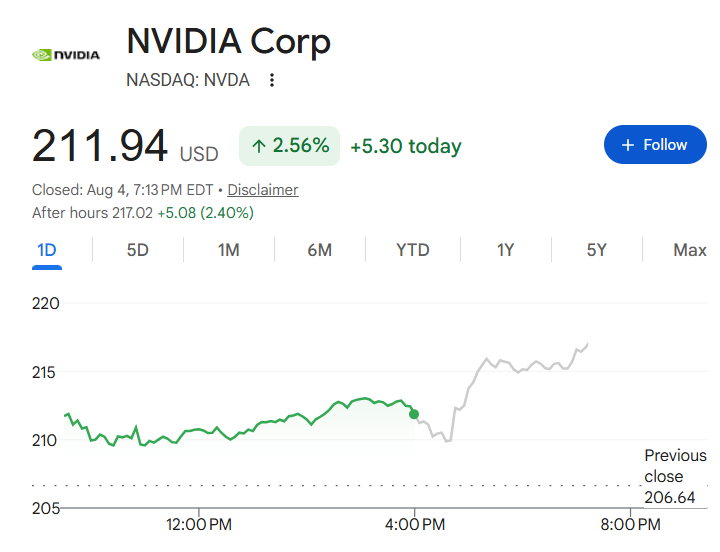Click the 4:00 PM axis tick
The height and width of the screenshot is (552, 720).
[x=415, y=524]
